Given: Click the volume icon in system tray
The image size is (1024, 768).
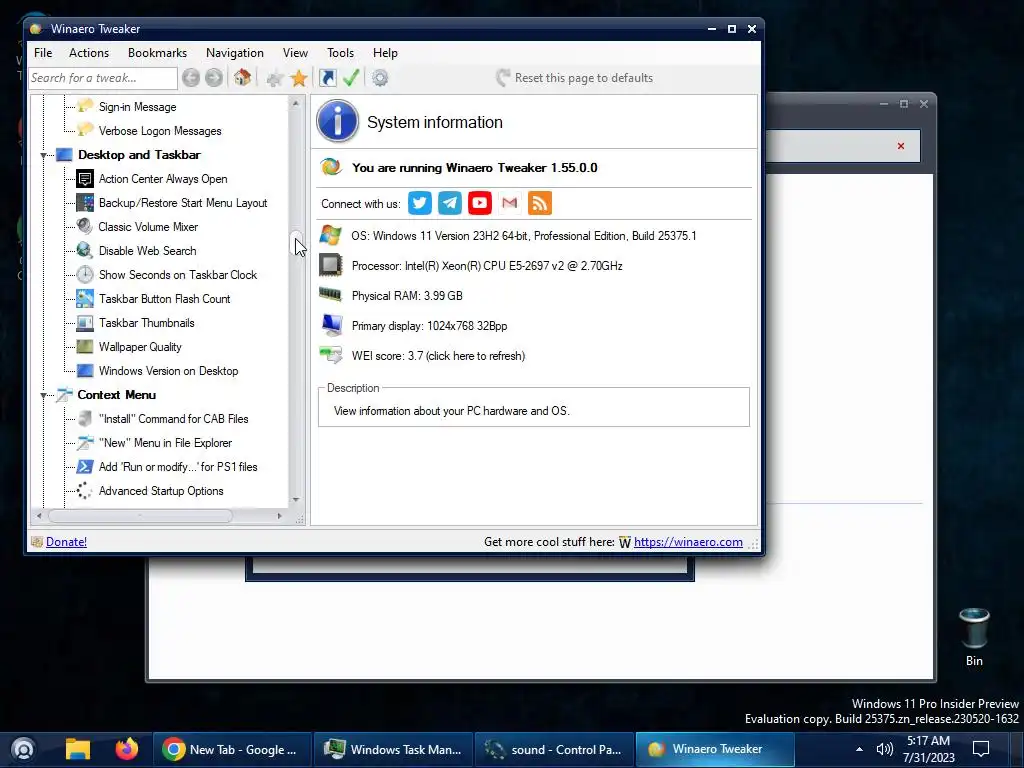Looking at the screenshot, I should [884, 749].
